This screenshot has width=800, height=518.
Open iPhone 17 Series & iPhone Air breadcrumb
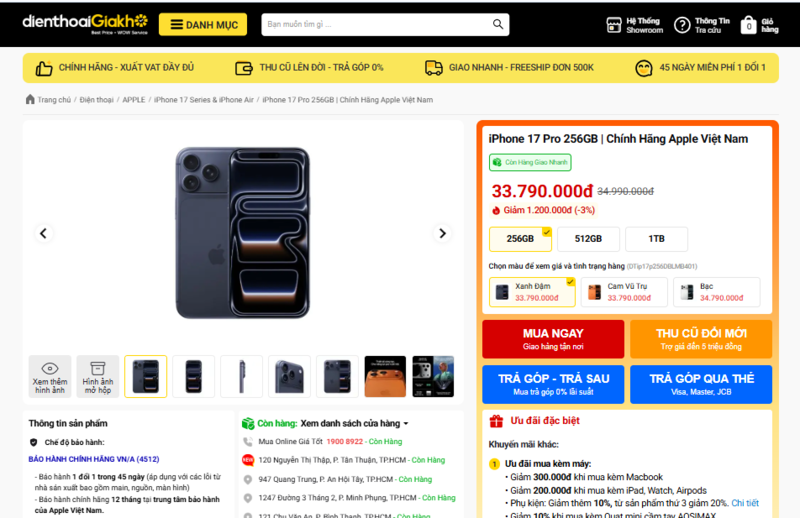pos(203,100)
